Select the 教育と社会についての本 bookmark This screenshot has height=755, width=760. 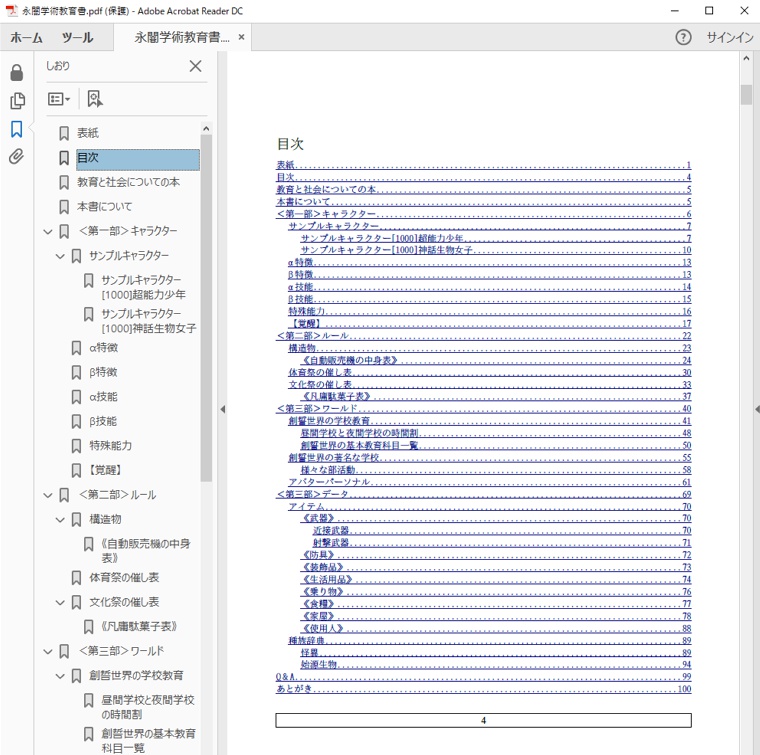tap(128, 182)
